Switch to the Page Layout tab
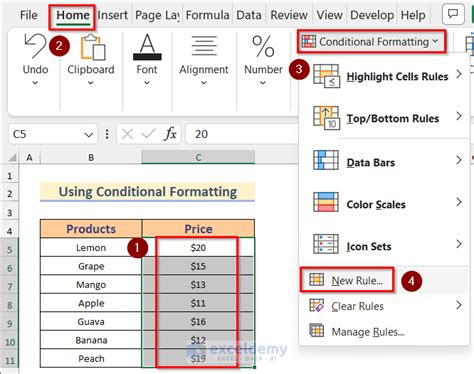The height and width of the screenshot is (374, 474). (x=157, y=15)
